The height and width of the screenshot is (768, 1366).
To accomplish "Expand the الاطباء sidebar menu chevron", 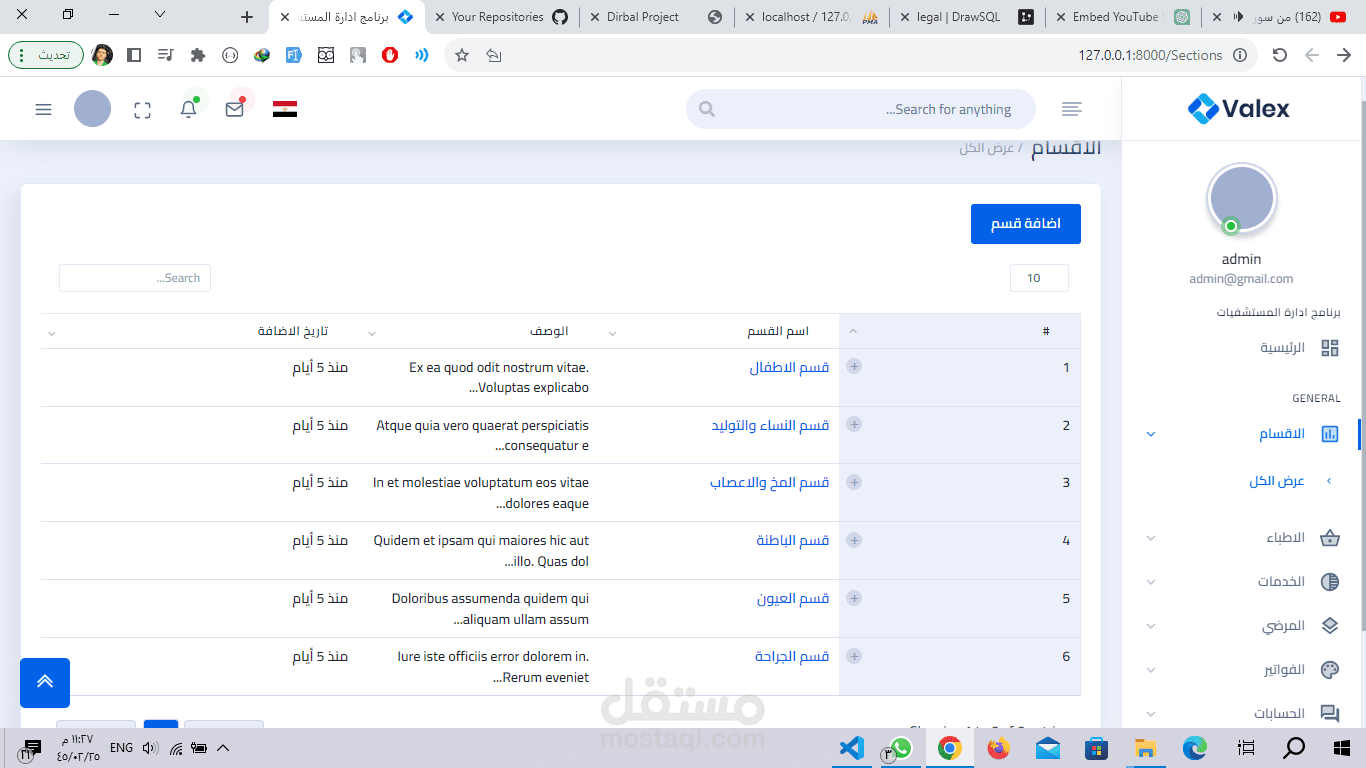I will point(1151,538).
